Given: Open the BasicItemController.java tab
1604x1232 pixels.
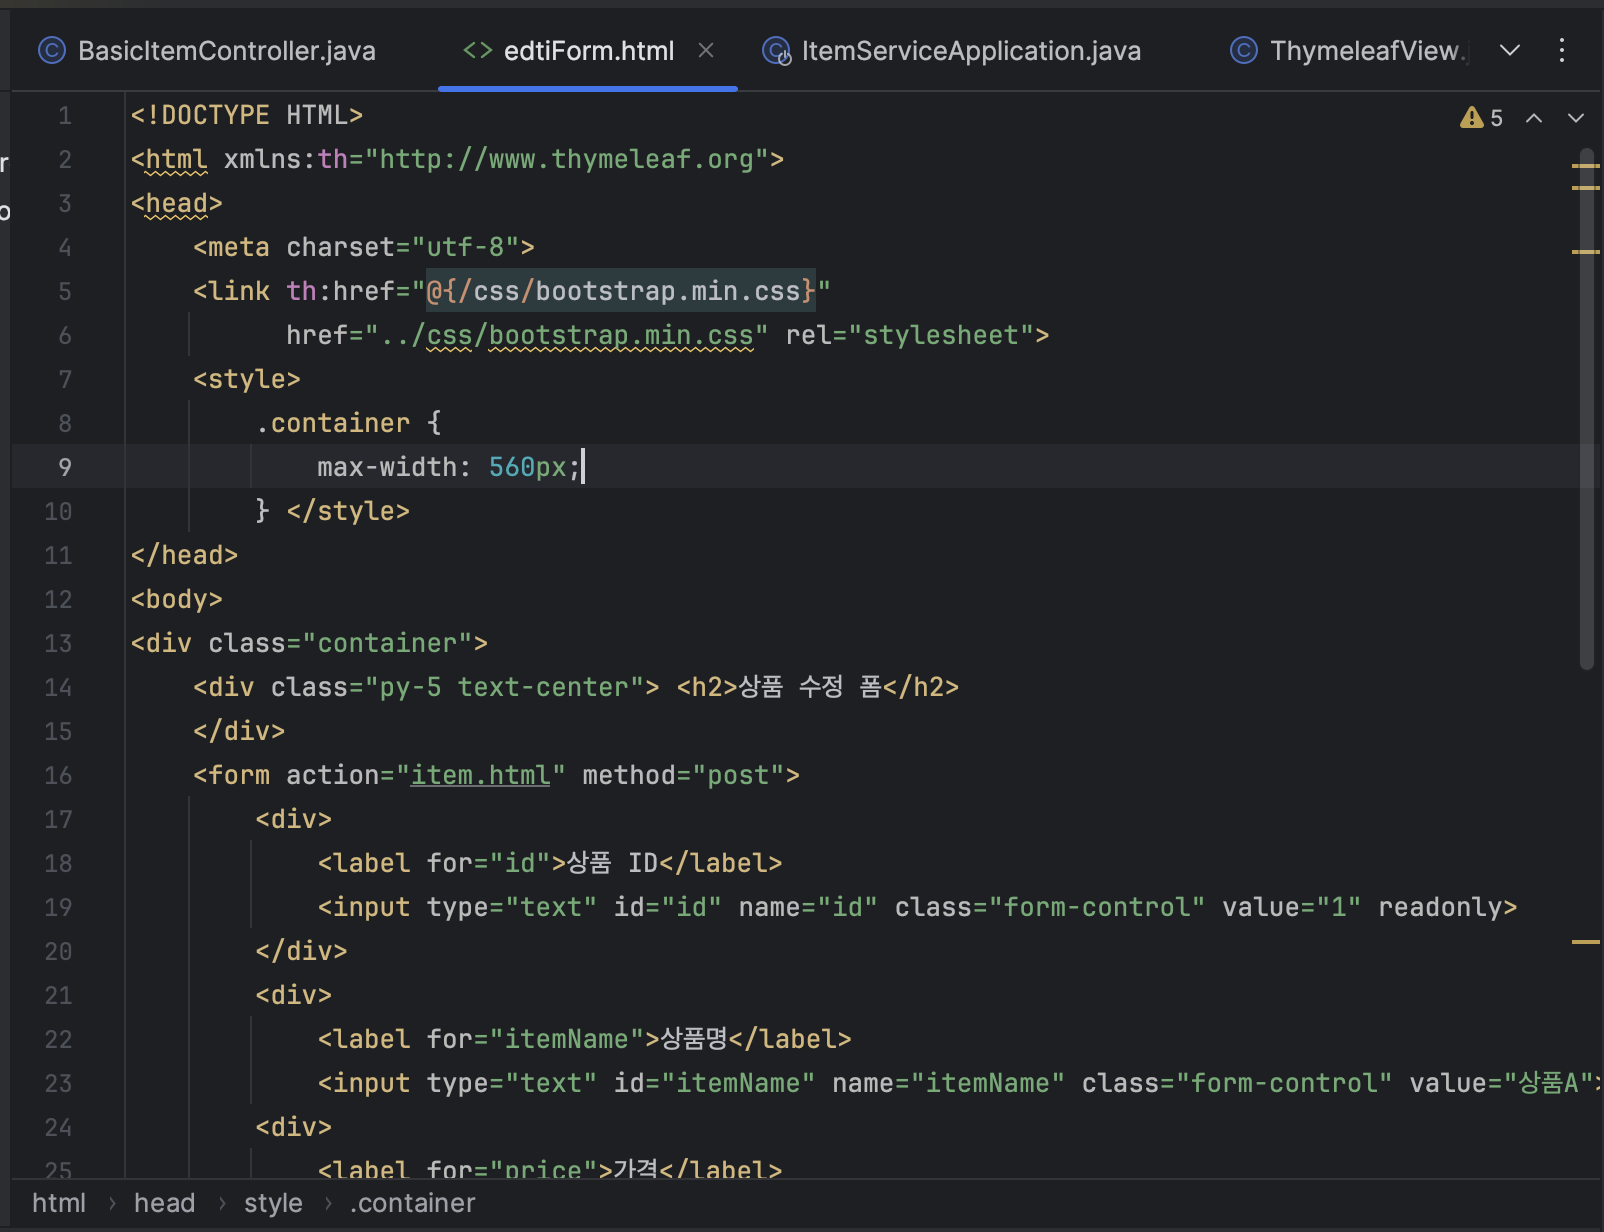Looking at the screenshot, I should [207, 51].
